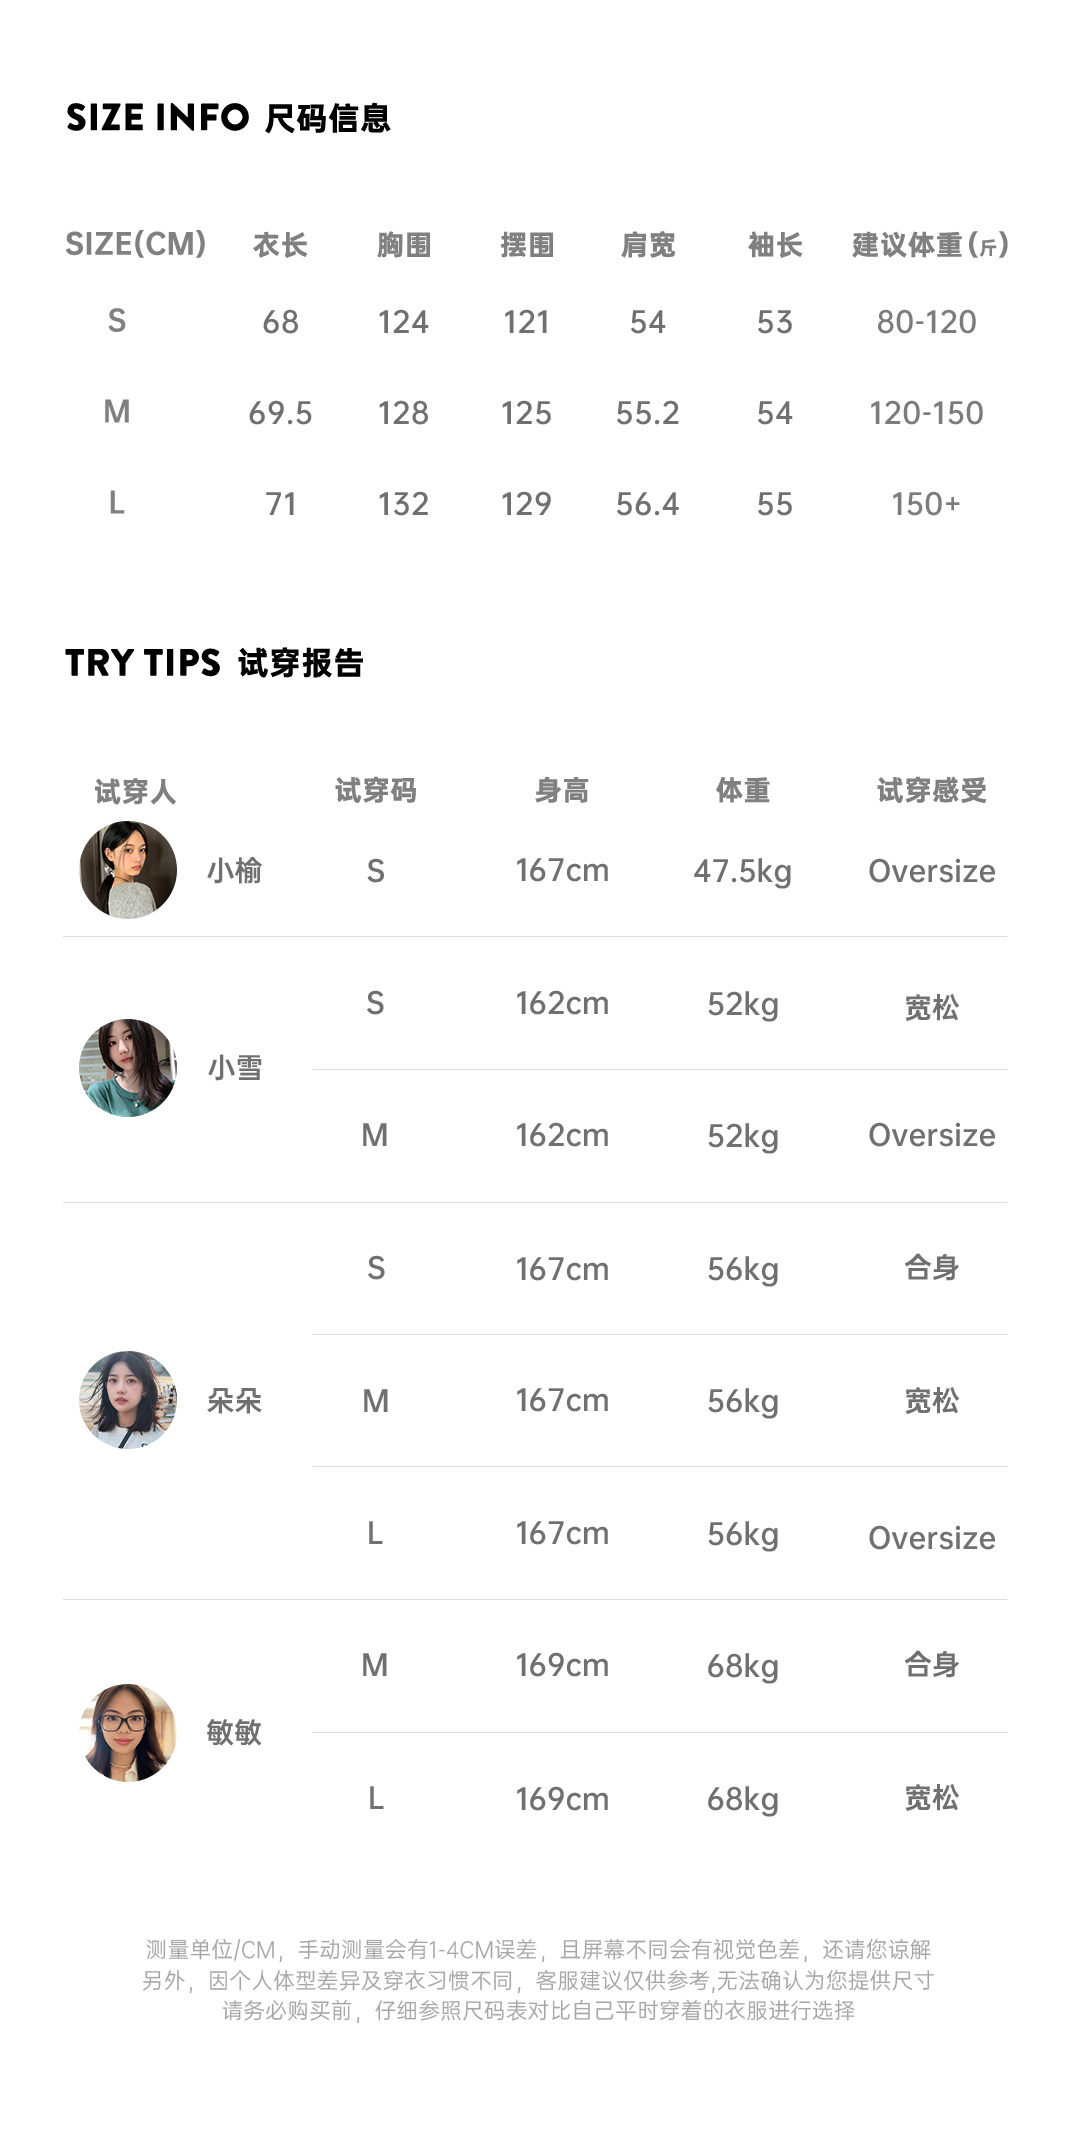Click the 150+ weight value for size L
The image size is (1080, 2150).
(x=926, y=504)
